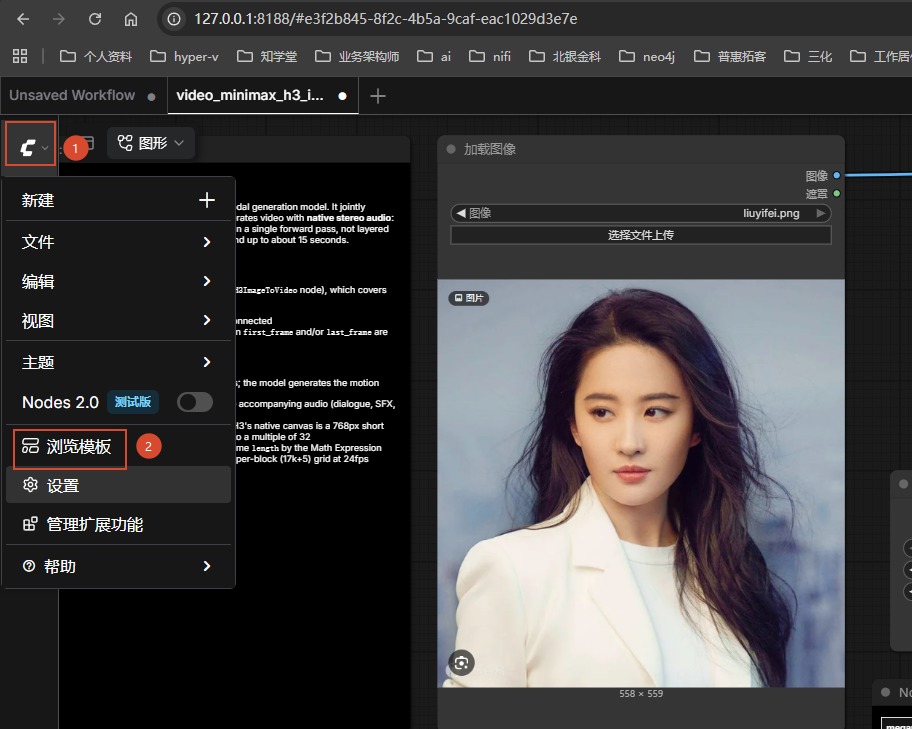Open the camera icon on image preview
Screen dimensions: 912x729
click(x=461, y=663)
